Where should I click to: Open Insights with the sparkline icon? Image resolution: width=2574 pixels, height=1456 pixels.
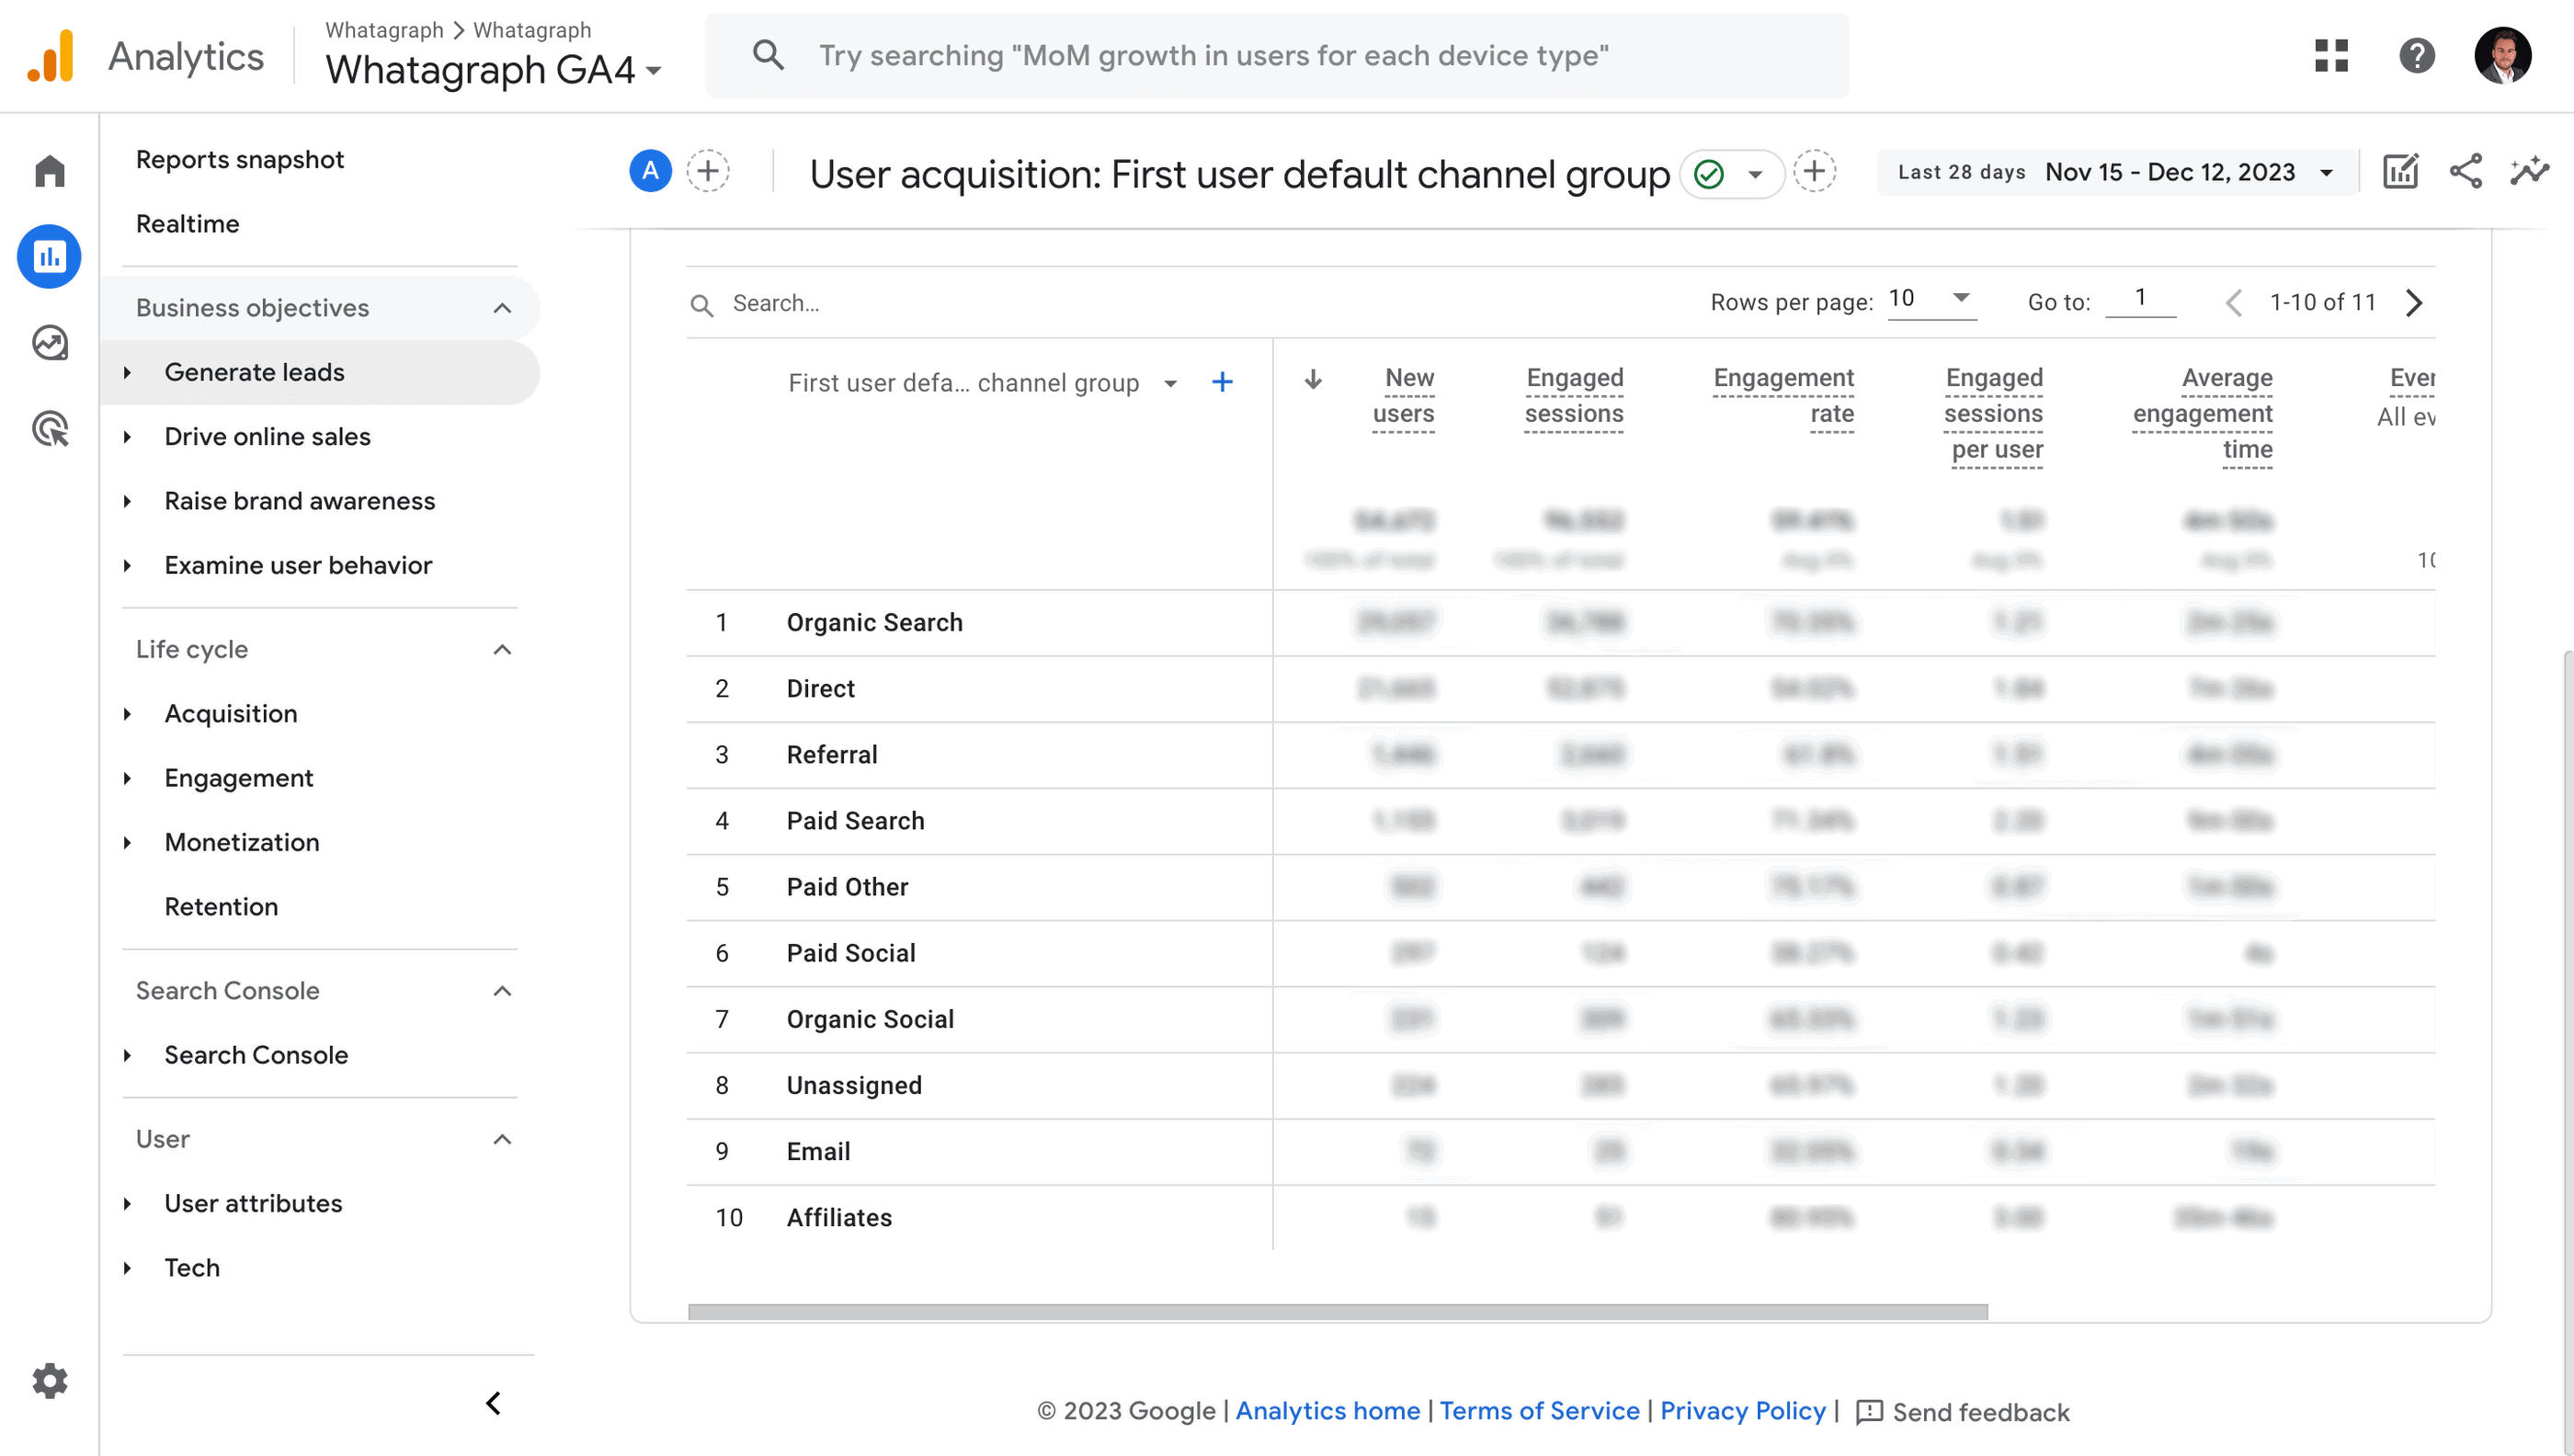[x=2529, y=171]
